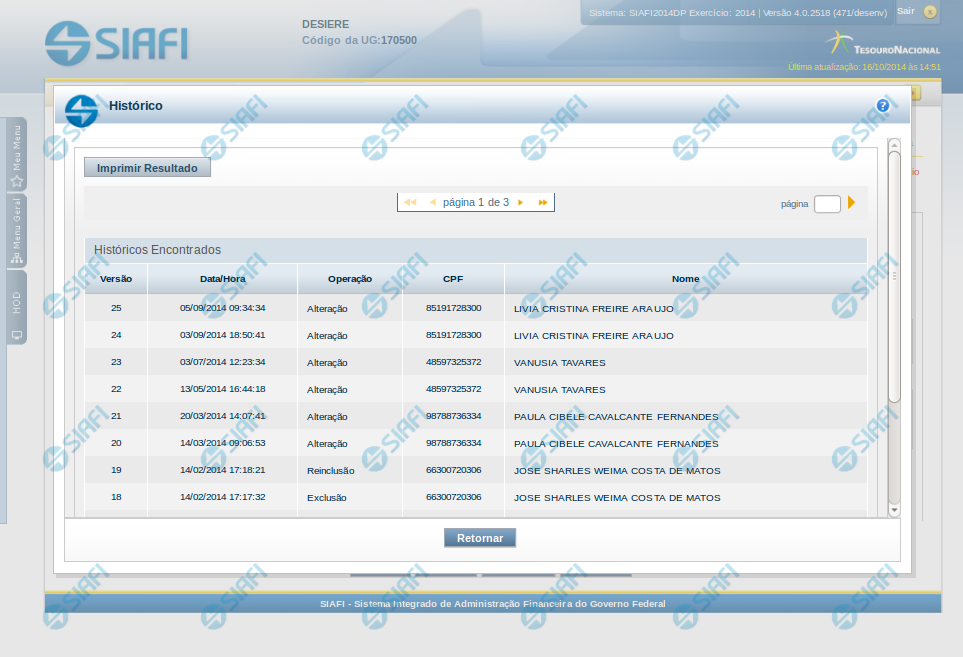Screen dimensions: 963x657
Task: Jump to the last results page
Action: (543, 202)
